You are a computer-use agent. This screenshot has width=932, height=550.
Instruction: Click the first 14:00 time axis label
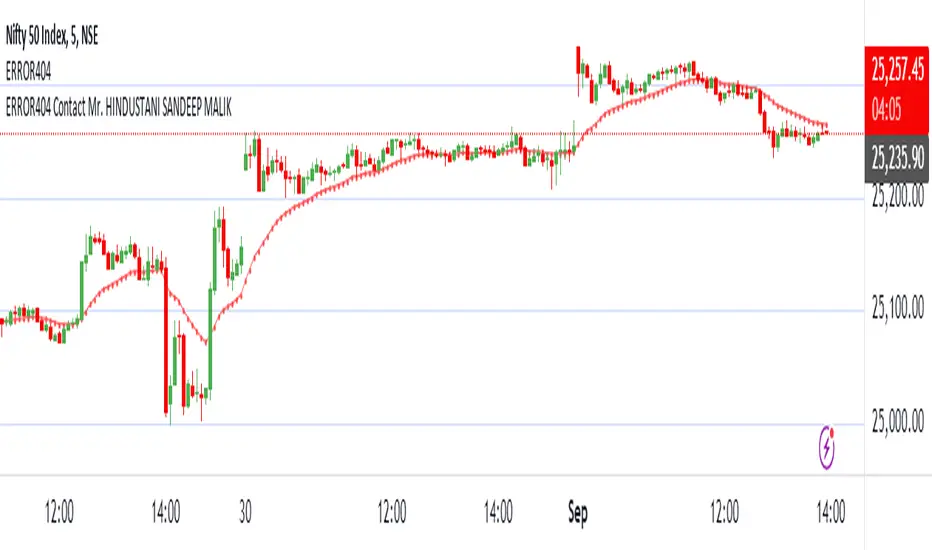click(166, 513)
